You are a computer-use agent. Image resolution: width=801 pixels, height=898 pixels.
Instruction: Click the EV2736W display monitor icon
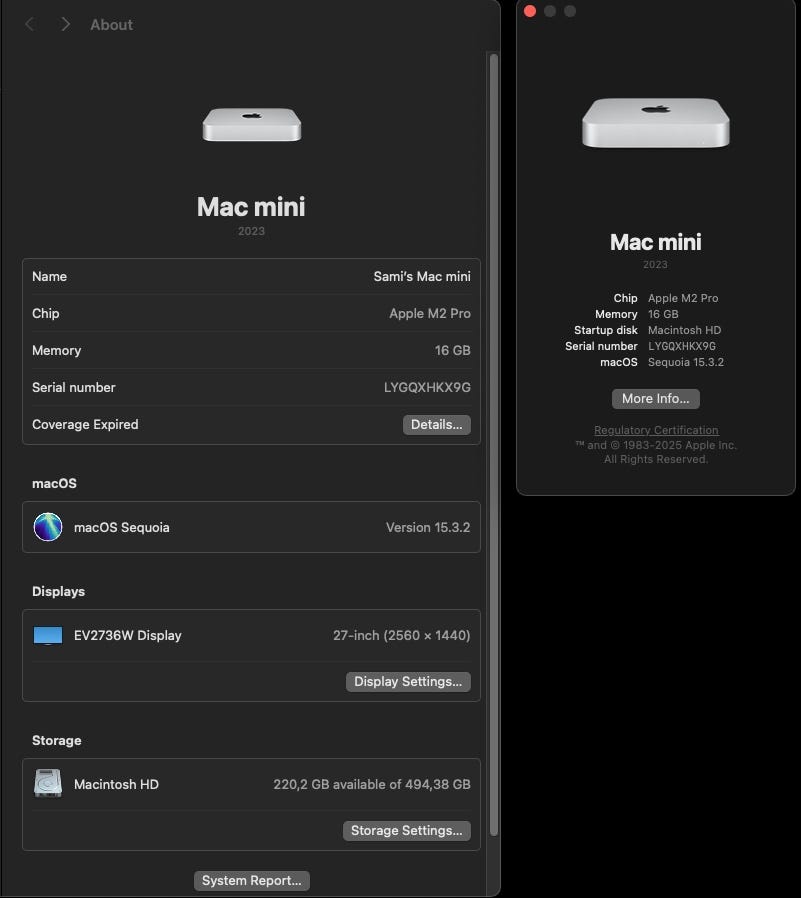(x=48, y=636)
